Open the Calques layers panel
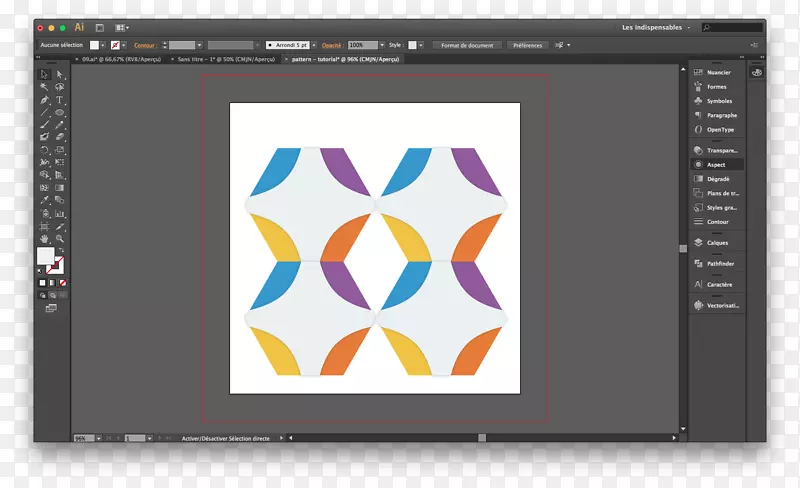Screen dimensions: 800x488 pos(718,243)
